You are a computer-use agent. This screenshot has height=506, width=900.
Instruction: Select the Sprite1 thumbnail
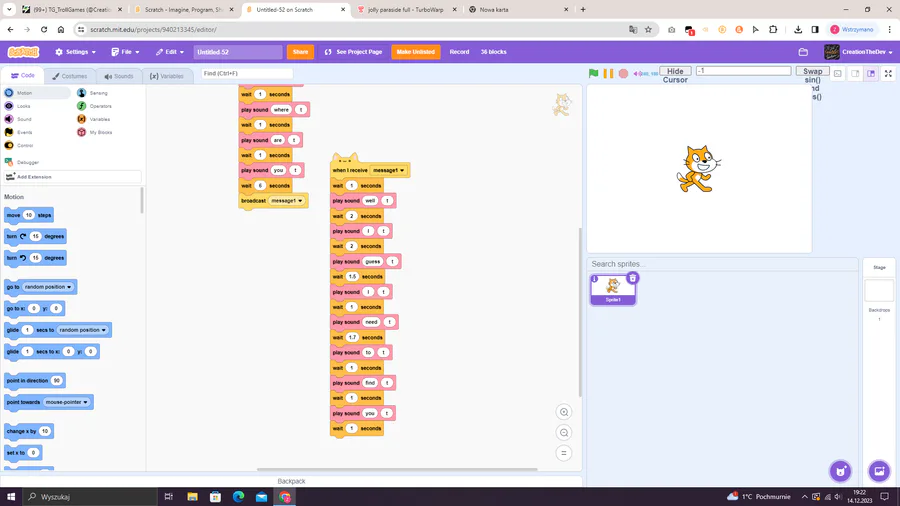[x=612, y=290]
